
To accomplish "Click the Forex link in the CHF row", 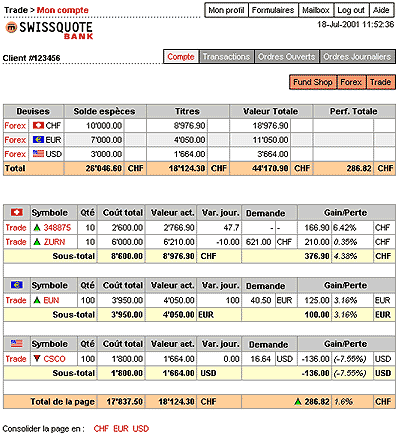I will tap(15, 126).
